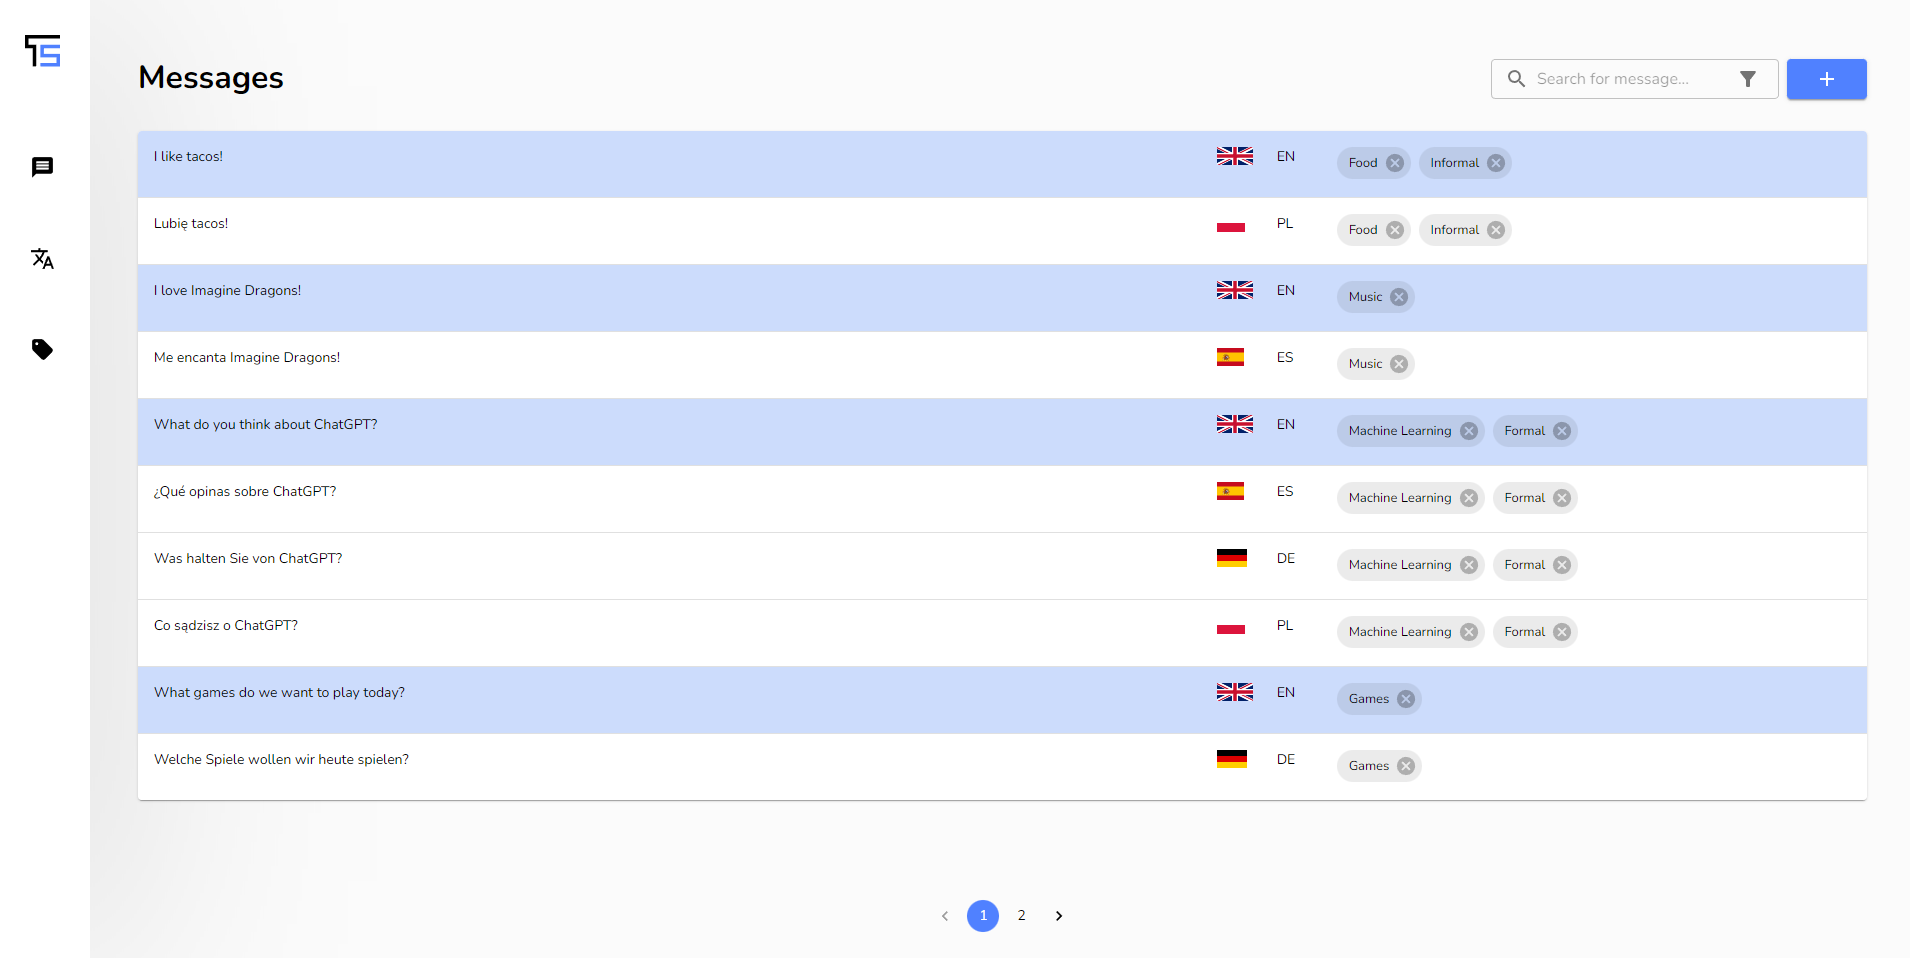Remove Music tag from 'Me encanta Imagine Dragons!'
This screenshot has height=958, width=1910.
1398,364
